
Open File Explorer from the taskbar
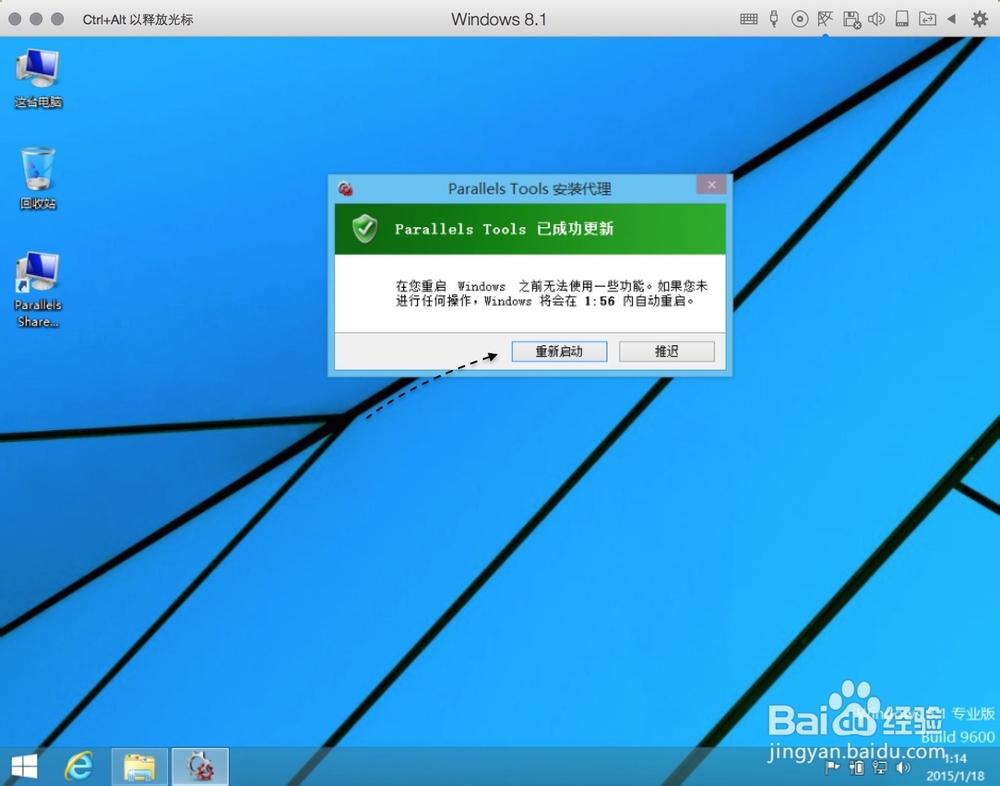point(140,767)
